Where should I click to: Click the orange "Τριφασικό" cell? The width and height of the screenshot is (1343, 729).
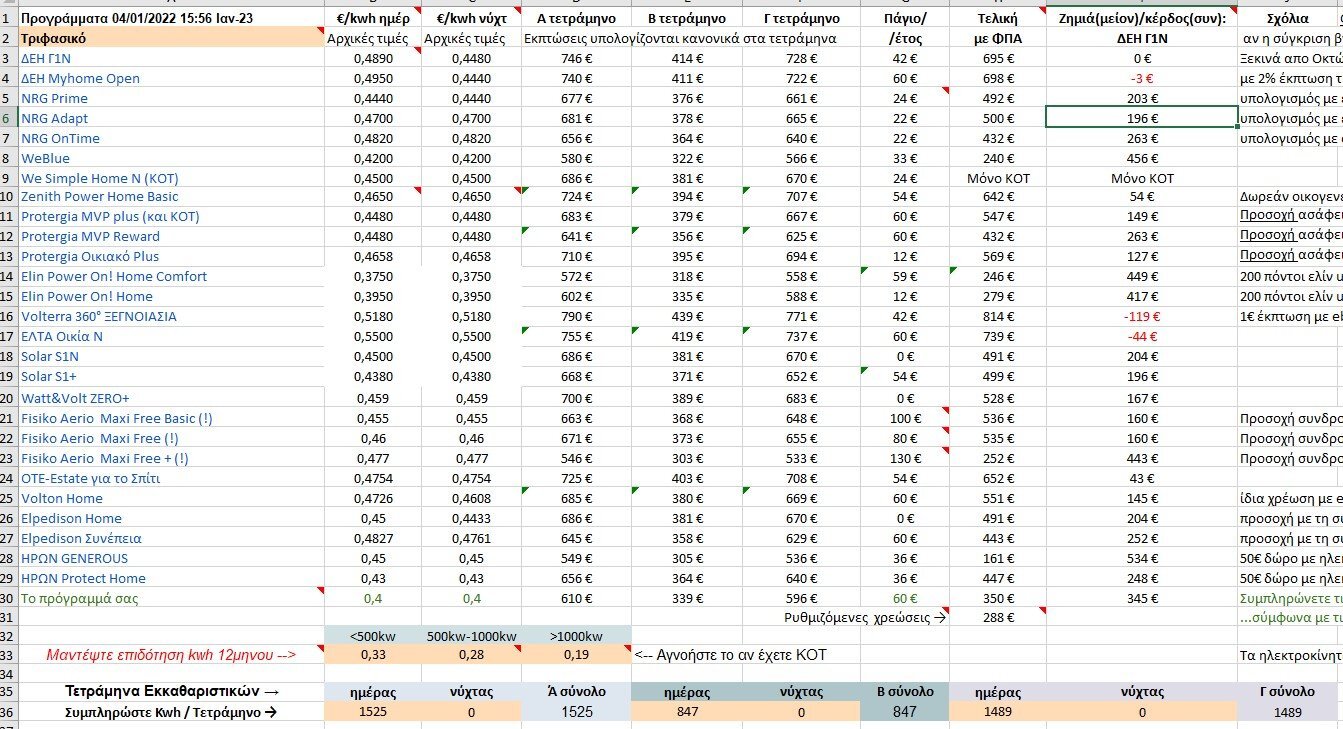170,38
